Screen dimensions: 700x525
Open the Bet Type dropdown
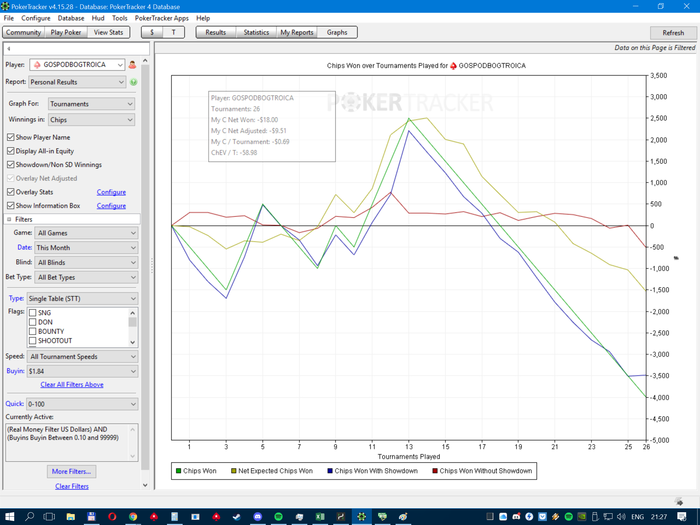click(x=86, y=277)
